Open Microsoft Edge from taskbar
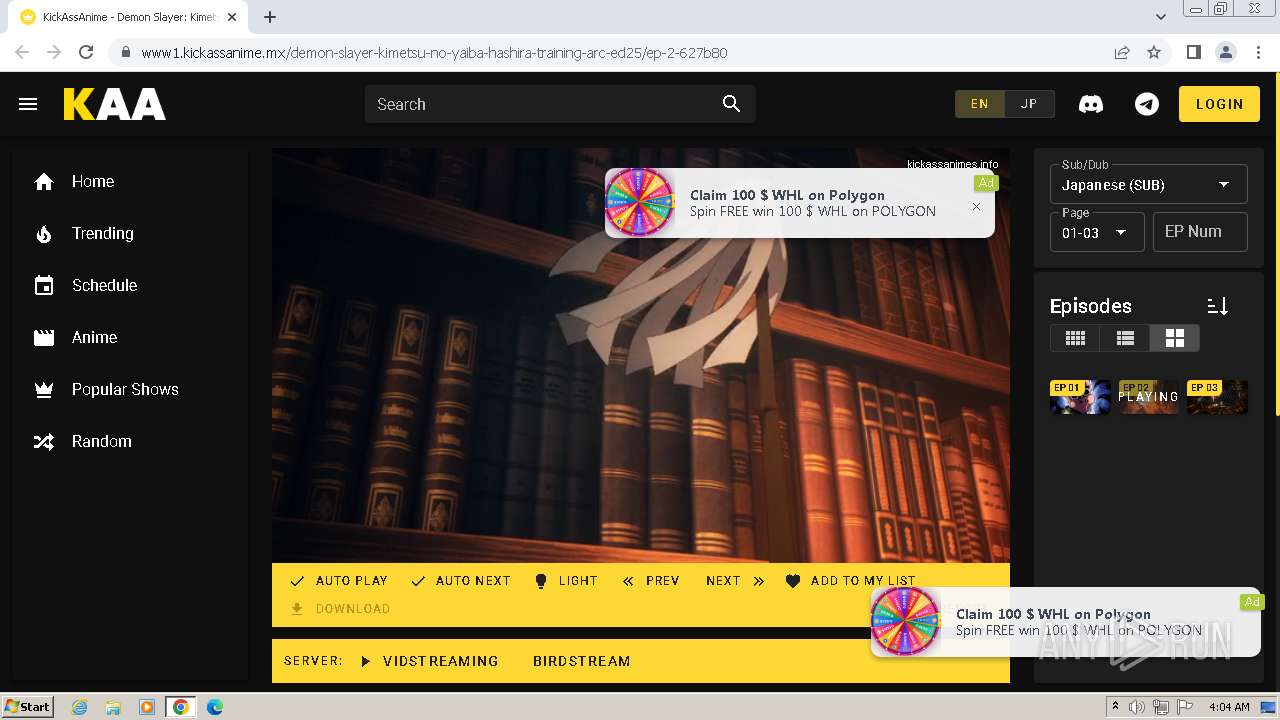Image resolution: width=1280 pixels, height=720 pixels. point(215,707)
